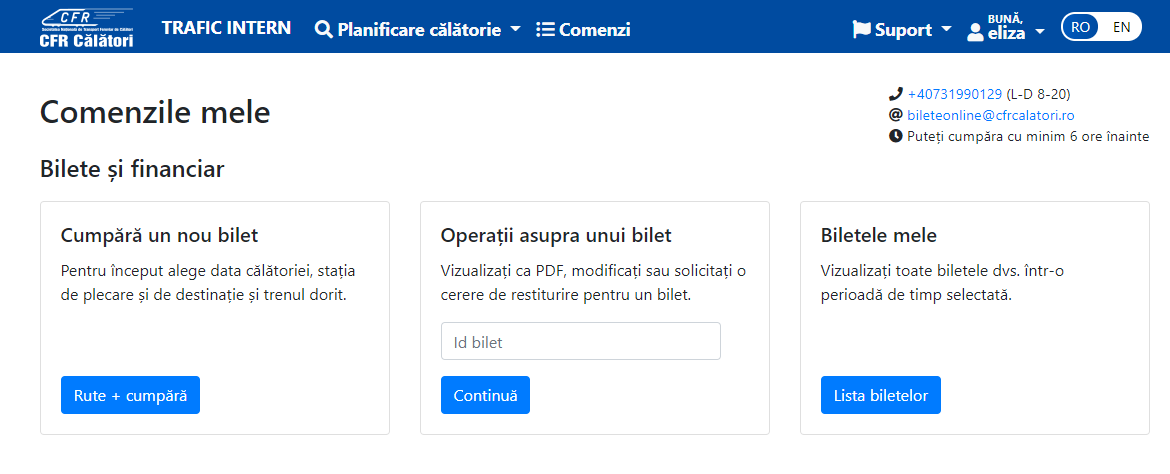This screenshot has width=1170, height=474.
Task: Click the Continuă button
Action: point(486,395)
